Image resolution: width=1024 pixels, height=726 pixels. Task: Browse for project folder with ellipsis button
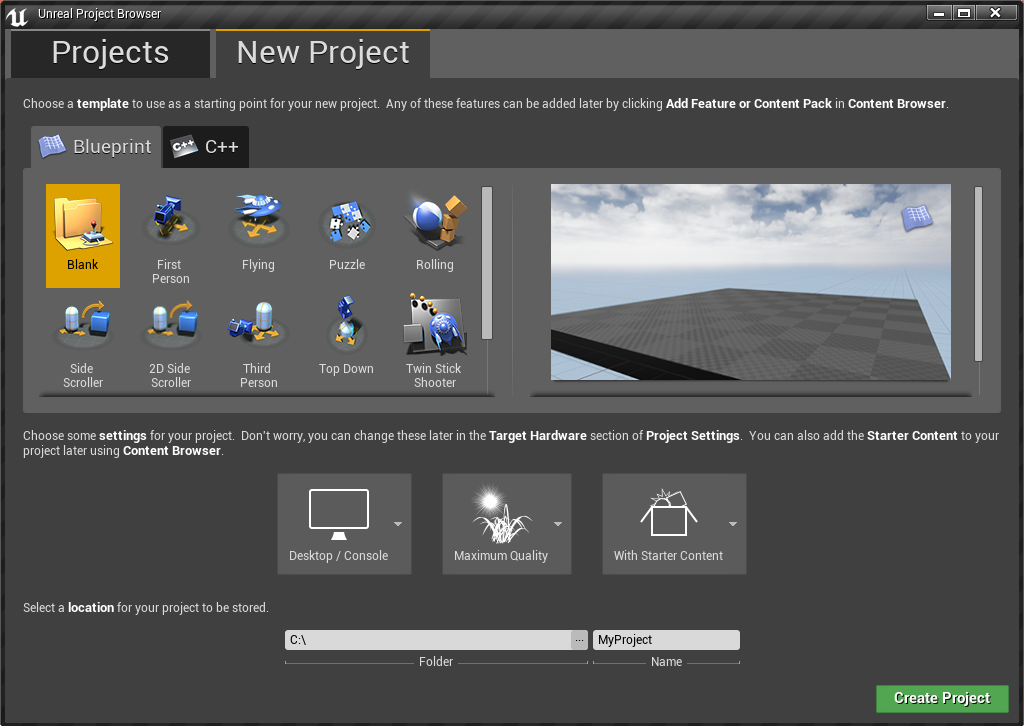[x=579, y=640]
